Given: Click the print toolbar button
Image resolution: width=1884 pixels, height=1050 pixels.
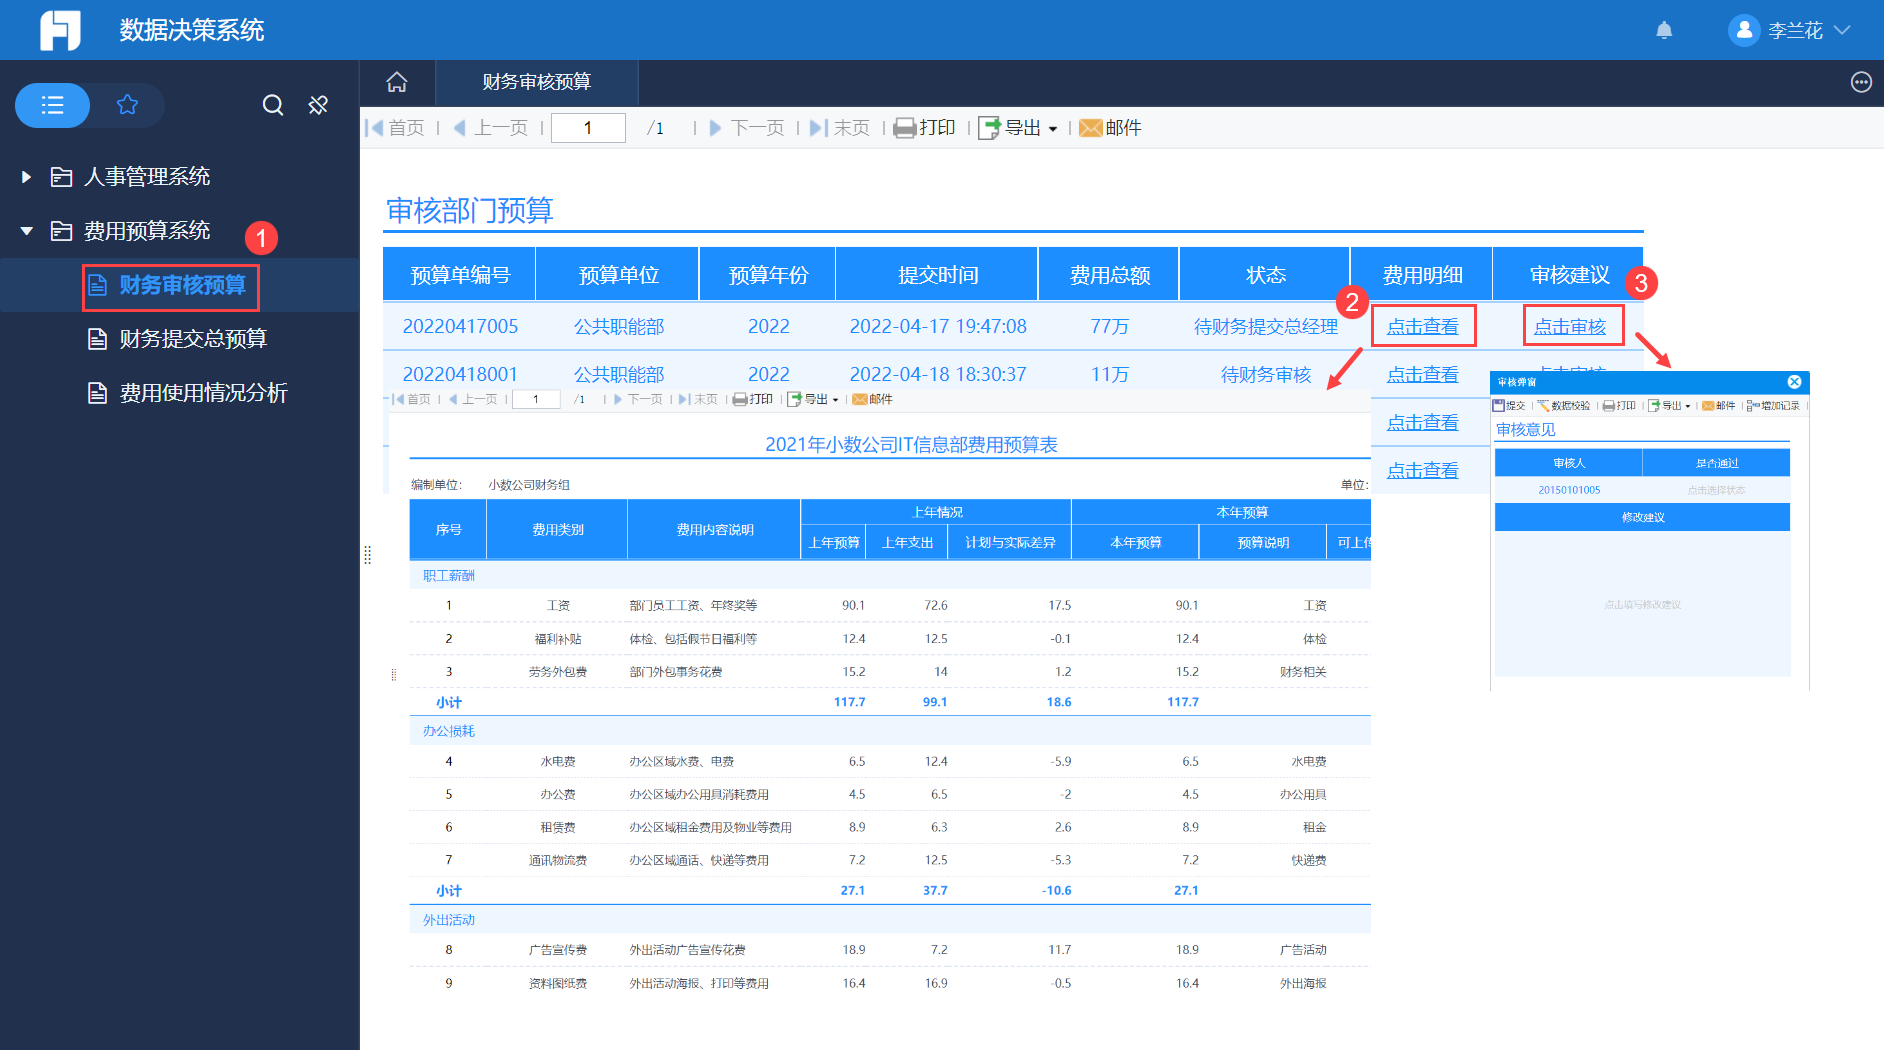Looking at the screenshot, I should tap(925, 128).
